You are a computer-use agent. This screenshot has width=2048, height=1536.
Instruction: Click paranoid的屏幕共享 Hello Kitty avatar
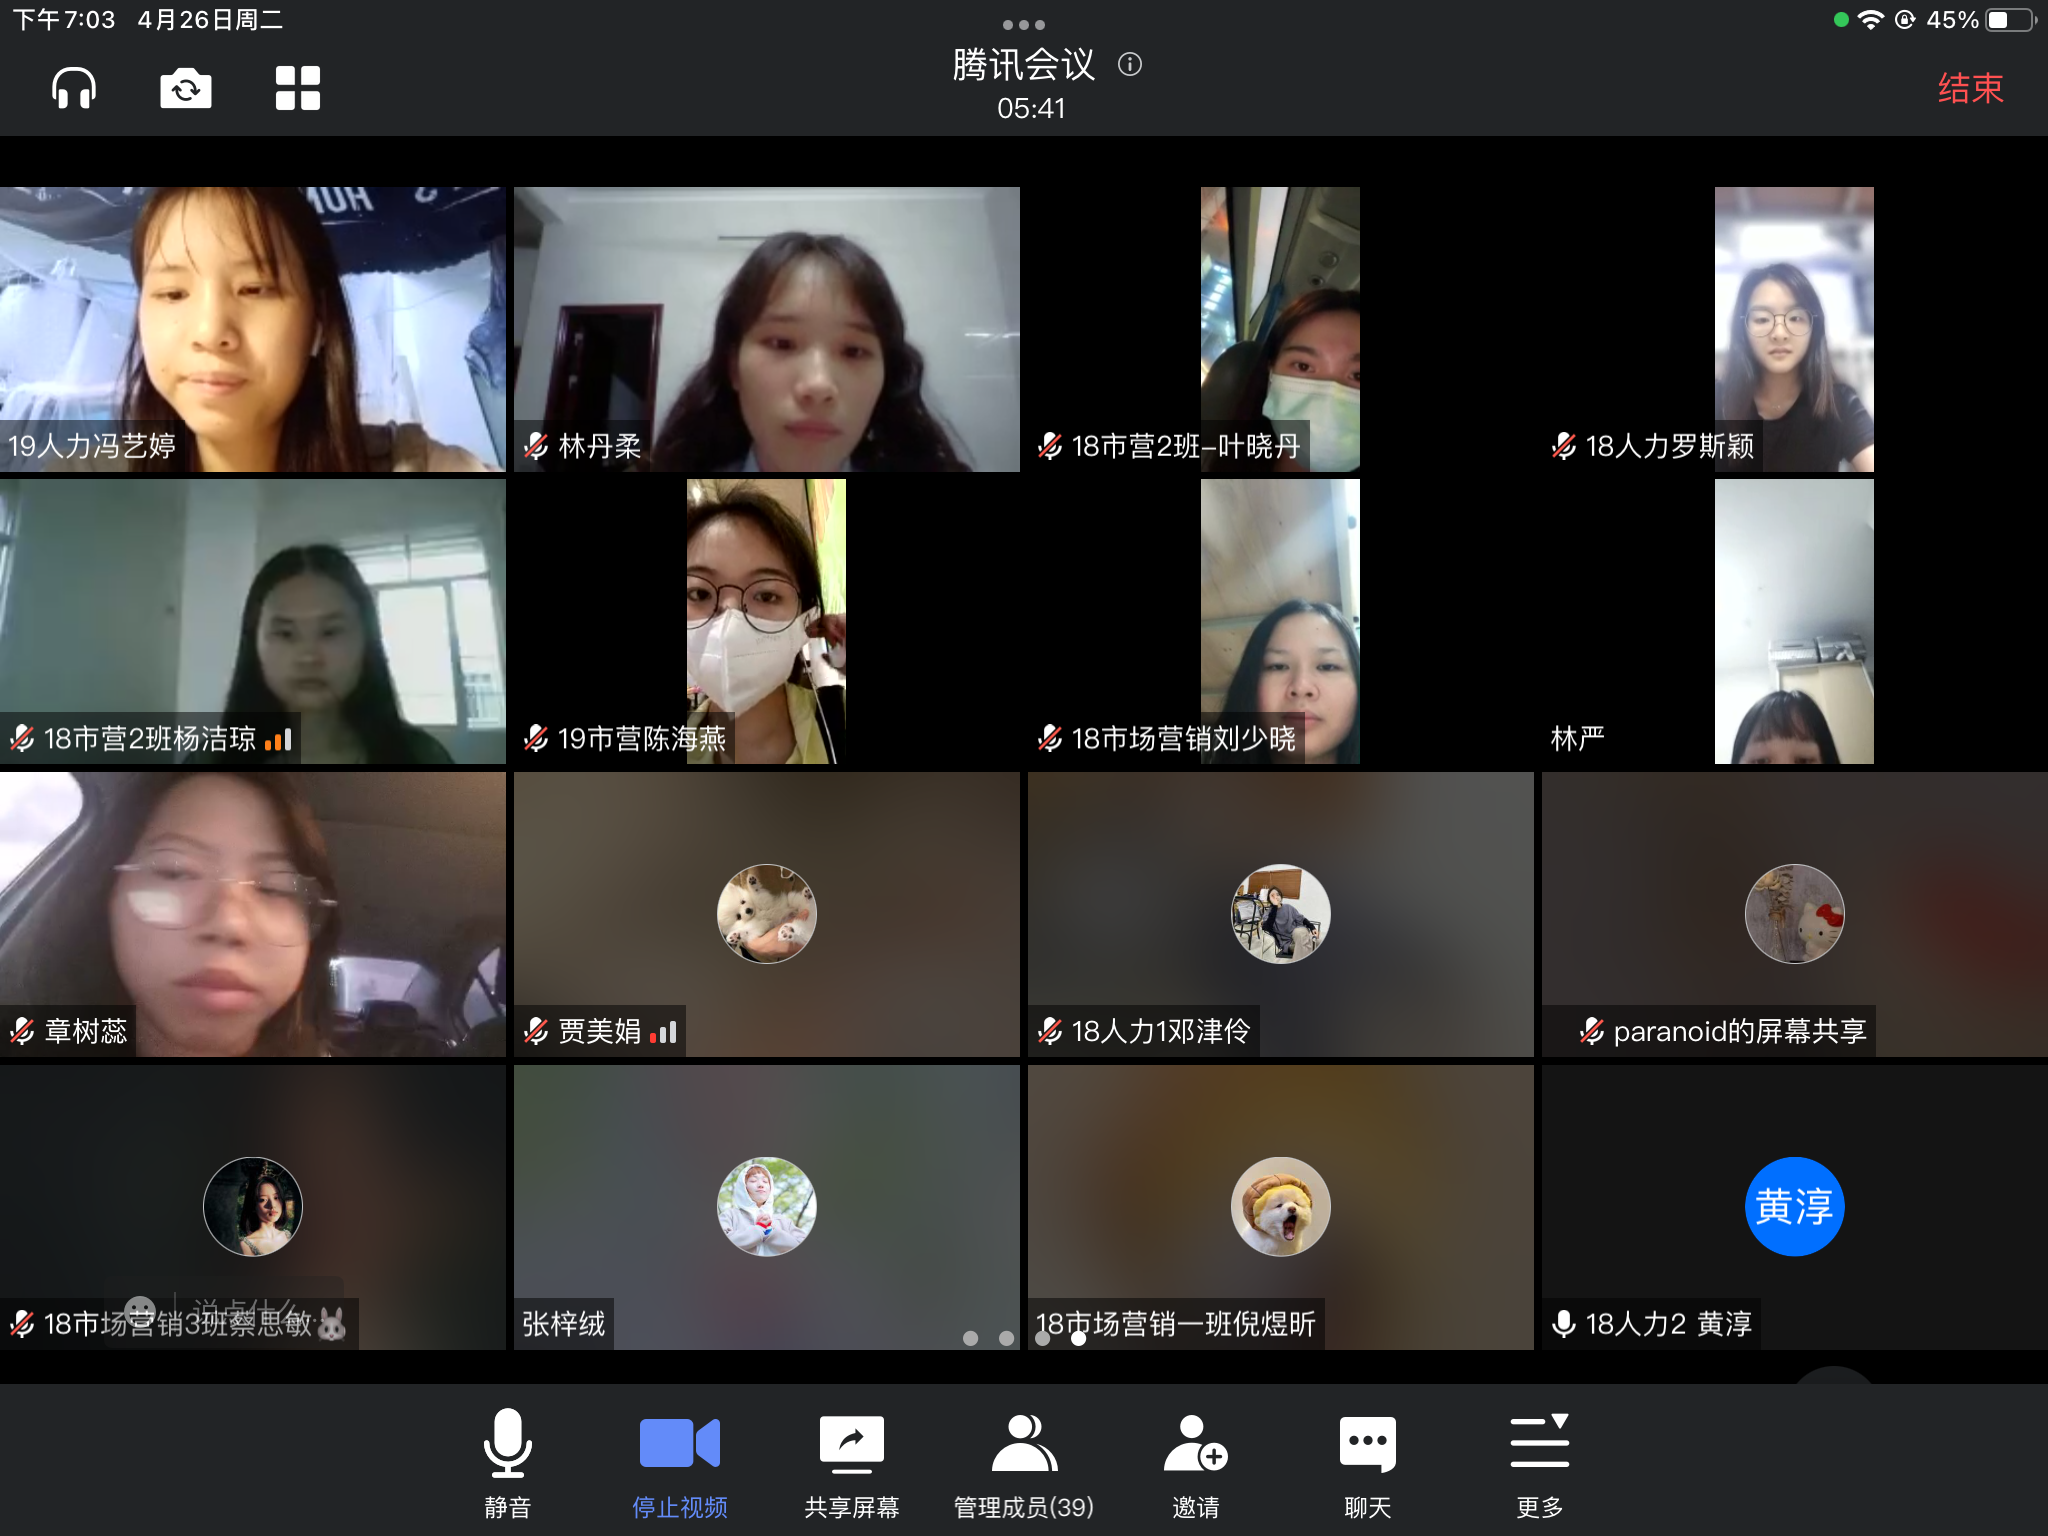1795,914
